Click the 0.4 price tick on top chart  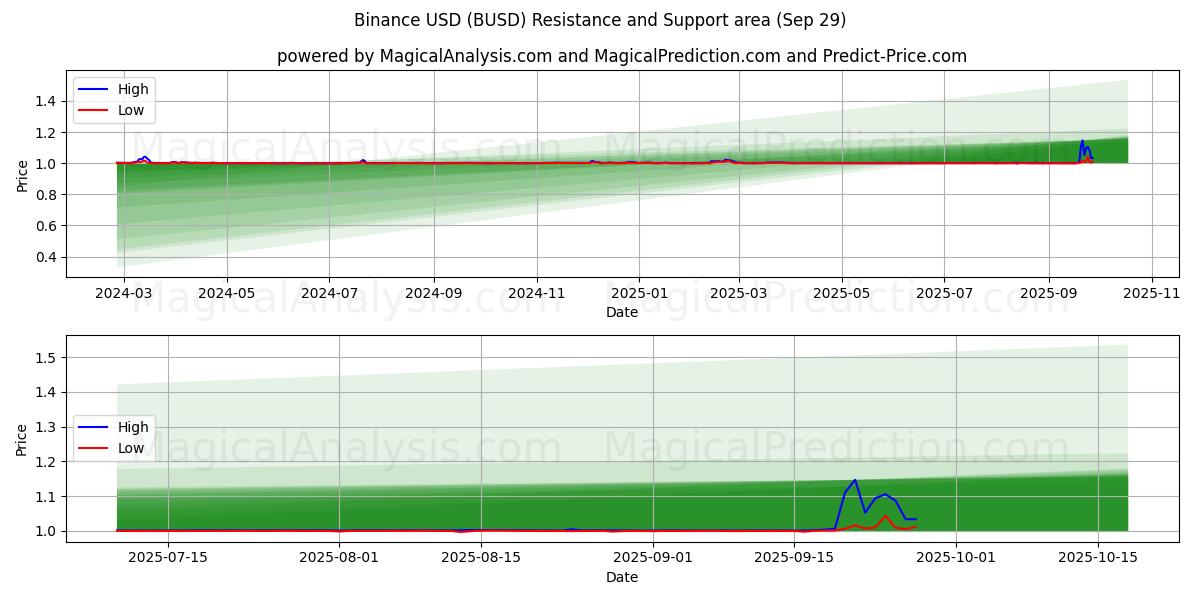pyautogui.click(x=46, y=258)
